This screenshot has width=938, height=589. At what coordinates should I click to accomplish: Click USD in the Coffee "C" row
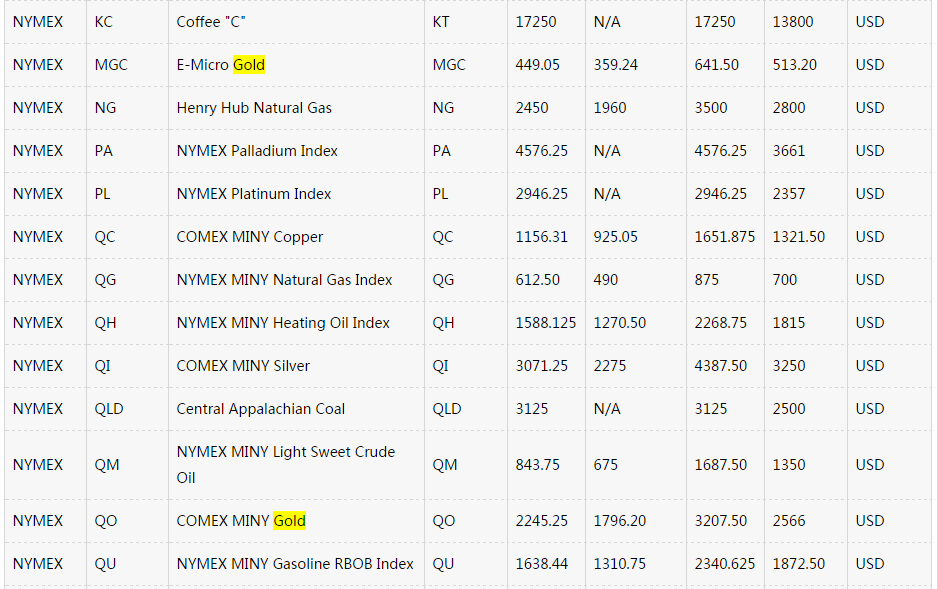tap(870, 22)
